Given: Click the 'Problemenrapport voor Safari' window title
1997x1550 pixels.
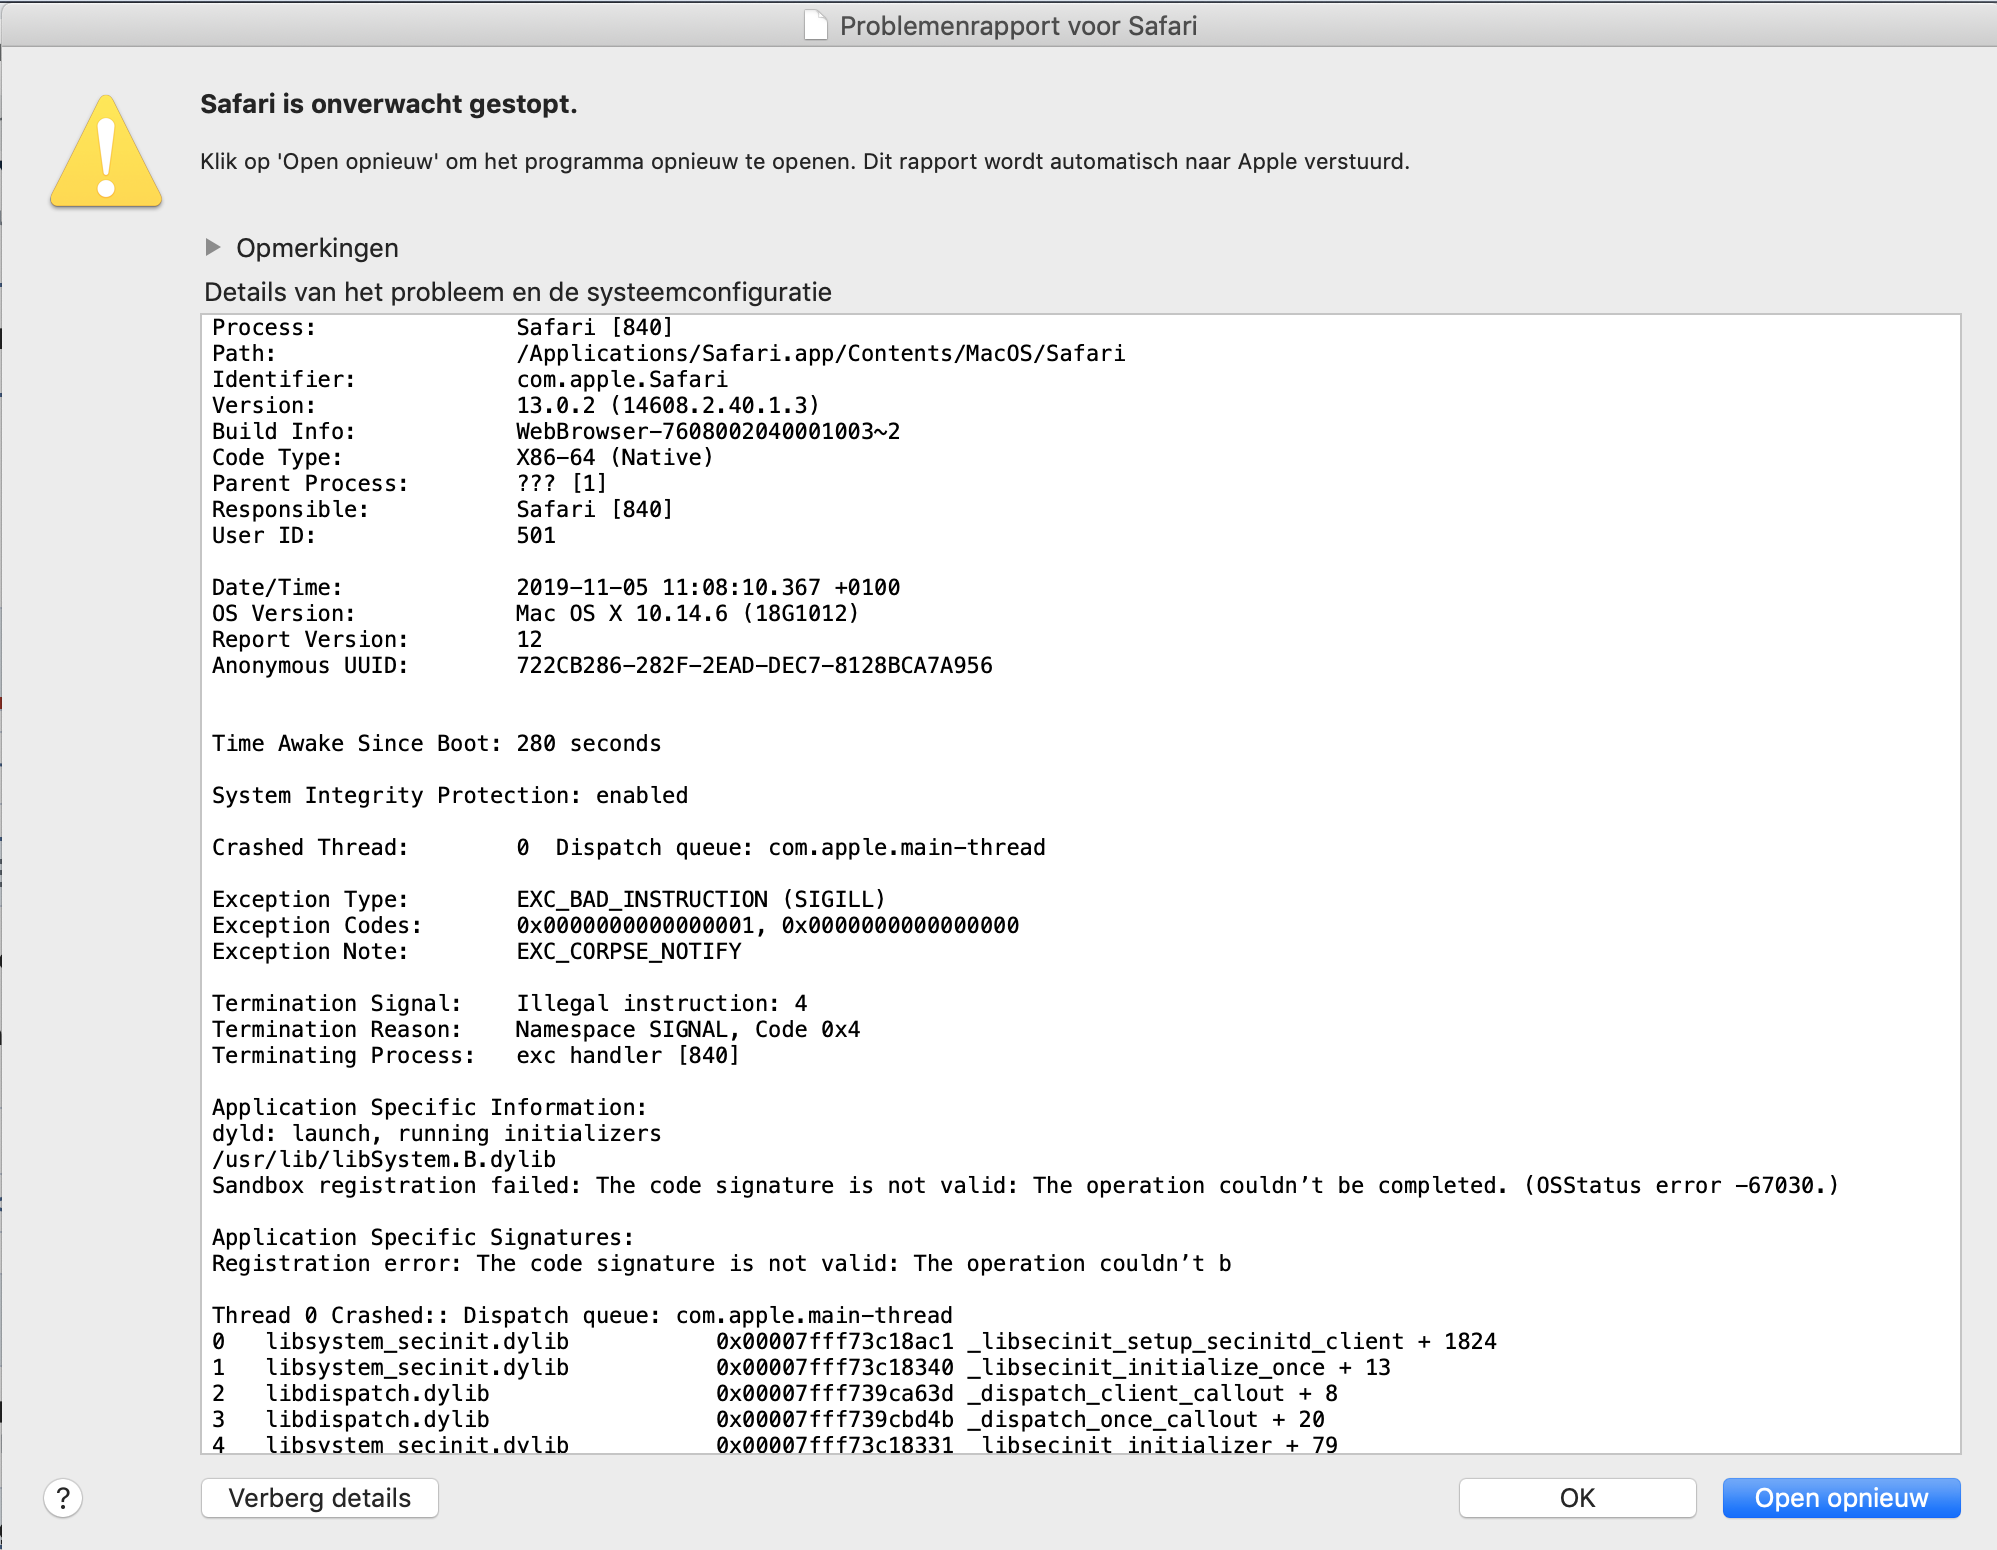Looking at the screenshot, I should (x=1018, y=25).
